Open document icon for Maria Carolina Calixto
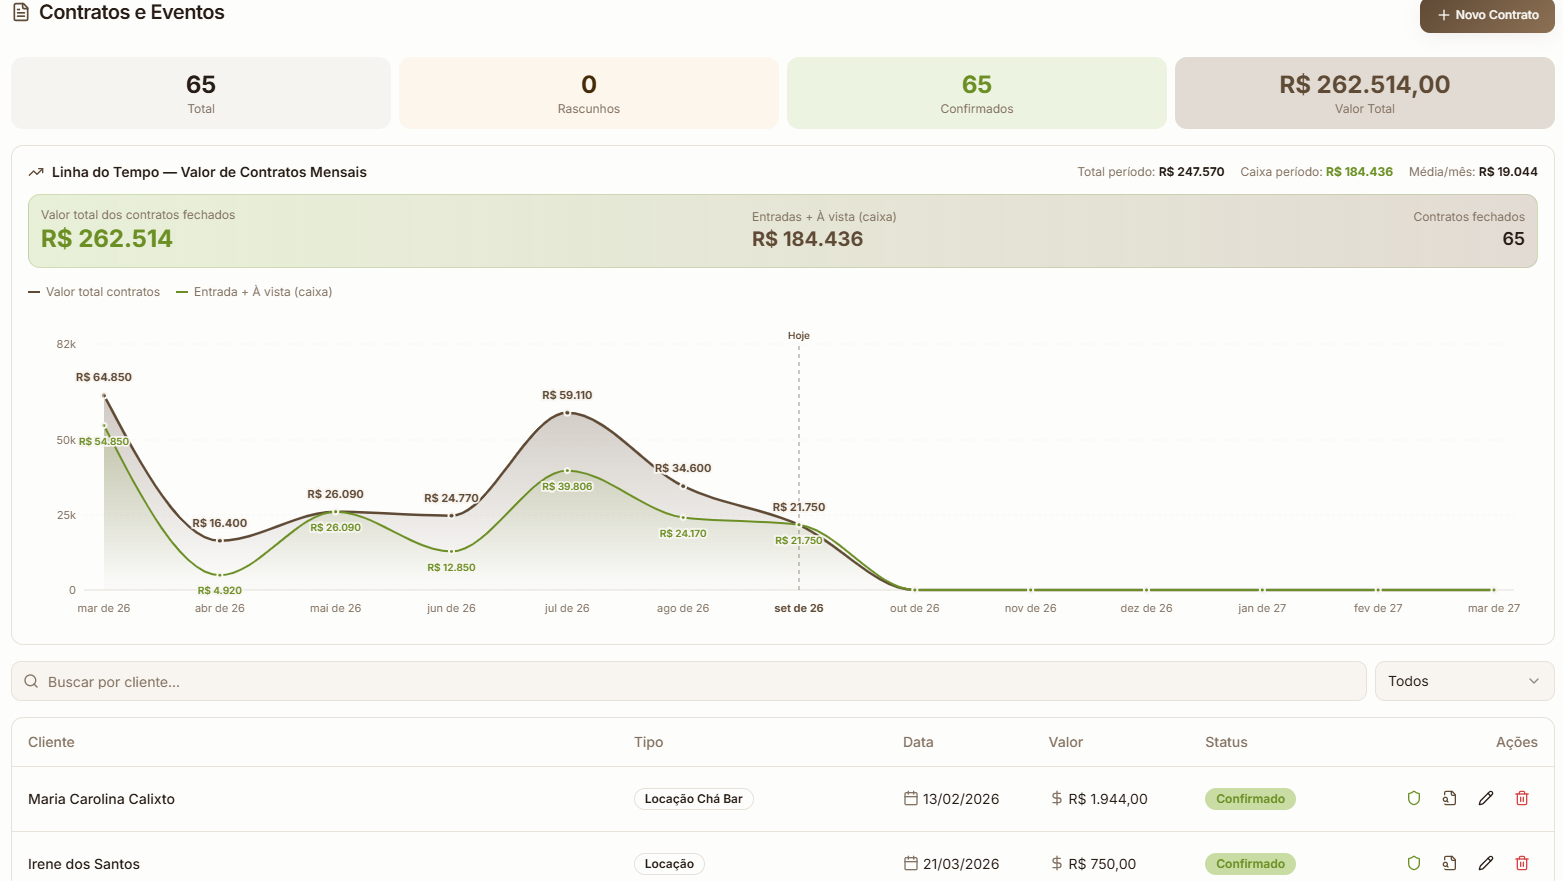 tap(1449, 798)
